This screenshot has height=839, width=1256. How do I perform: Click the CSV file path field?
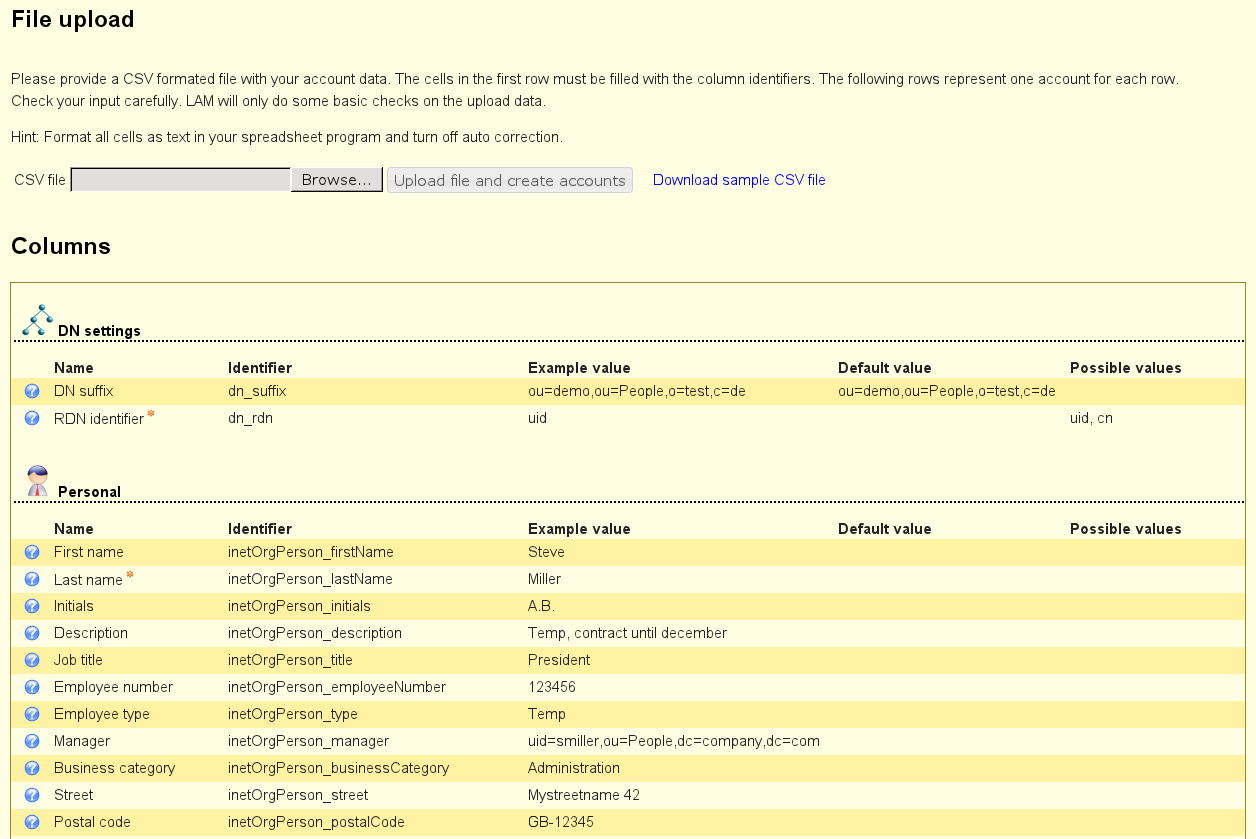click(x=181, y=180)
